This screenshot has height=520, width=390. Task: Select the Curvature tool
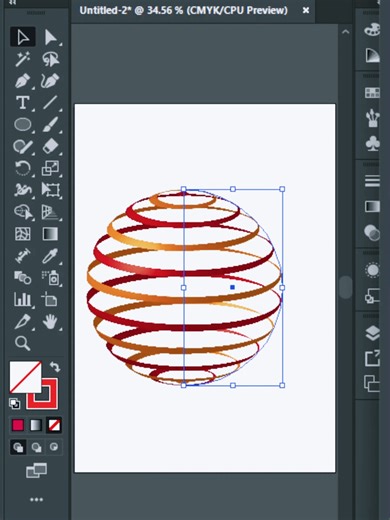[50, 81]
